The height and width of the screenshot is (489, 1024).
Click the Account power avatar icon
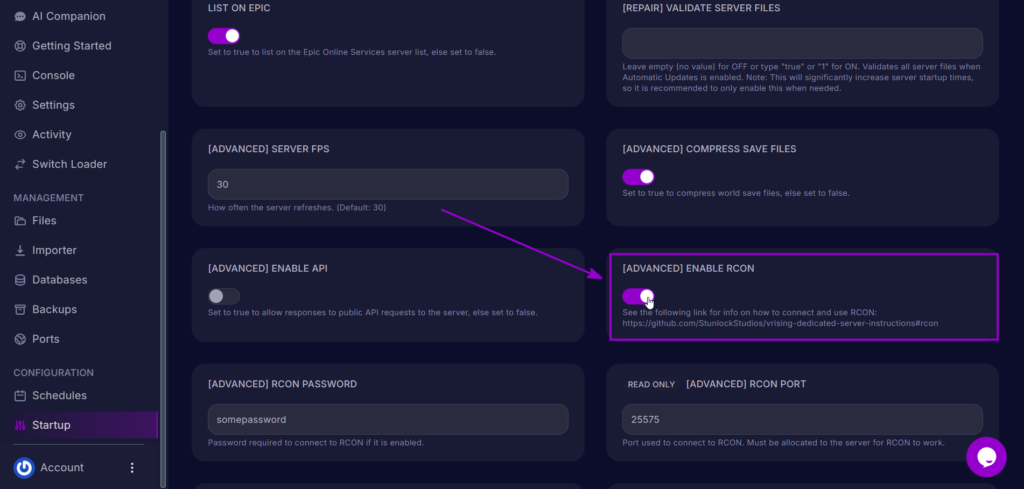pyautogui.click(x=24, y=468)
